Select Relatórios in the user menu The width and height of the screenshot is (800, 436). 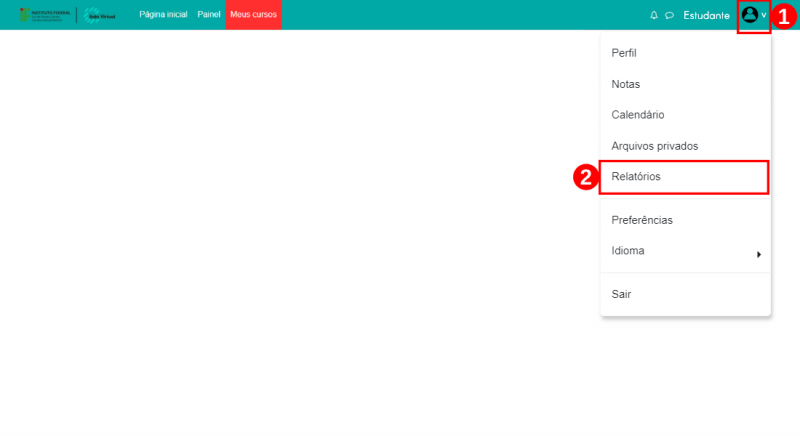[685, 176]
